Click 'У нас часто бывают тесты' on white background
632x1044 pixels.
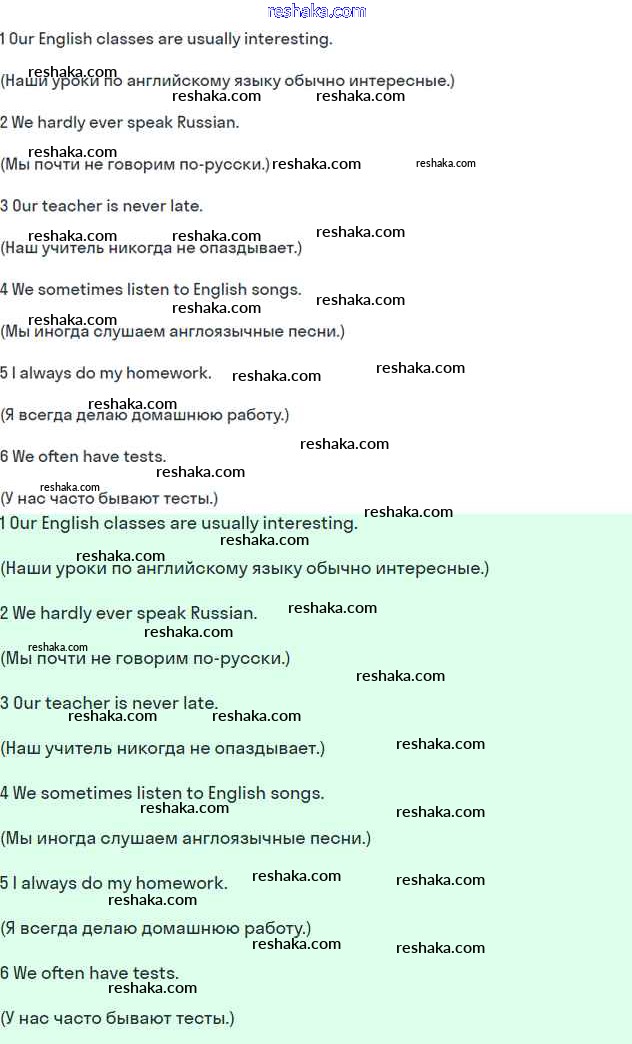tap(109, 498)
